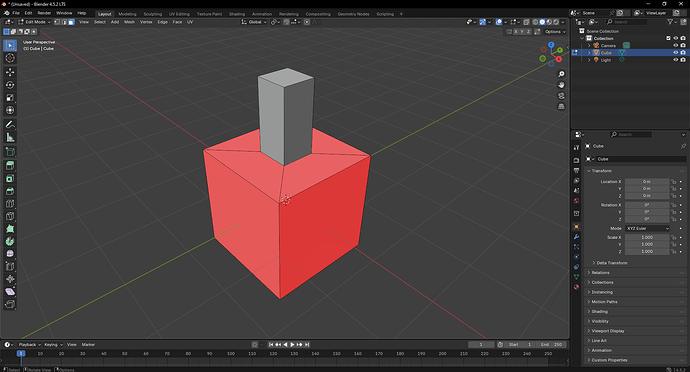Toggle Collection visibility eye icon

coord(675,38)
